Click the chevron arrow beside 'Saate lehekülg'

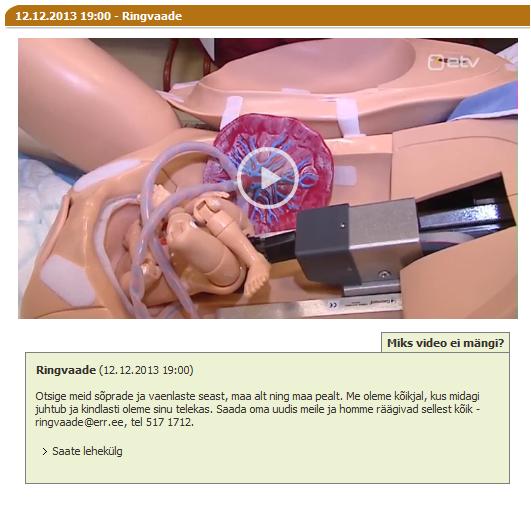(x=45, y=451)
